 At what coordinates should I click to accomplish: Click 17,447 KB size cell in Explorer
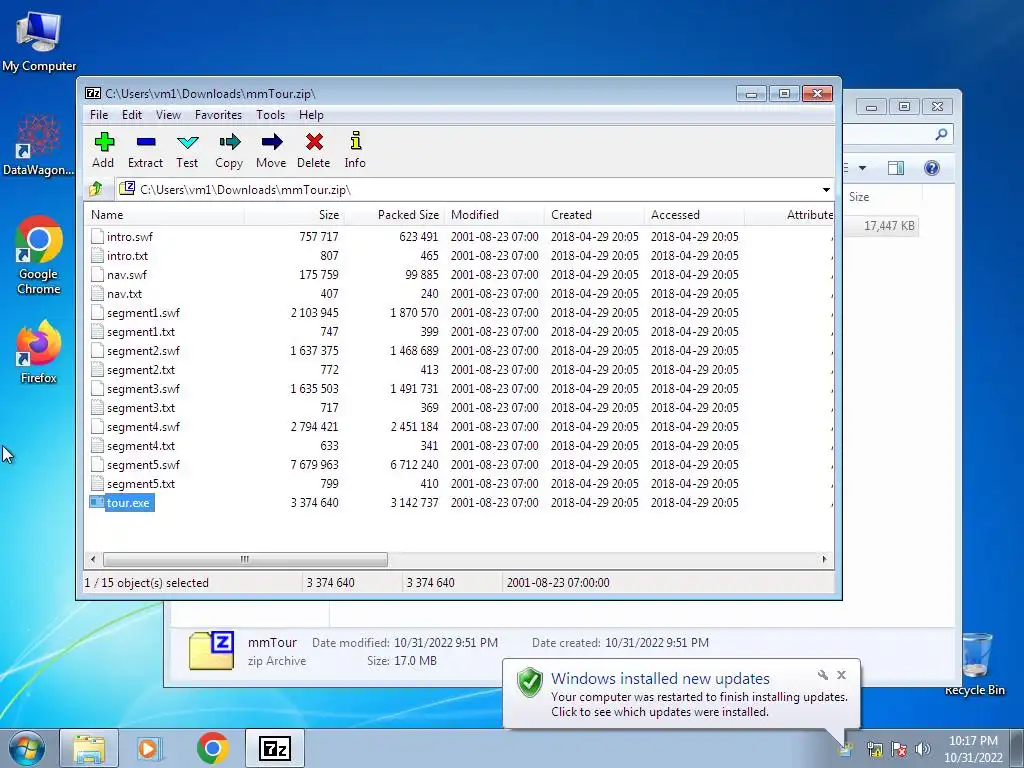[x=889, y=226]
